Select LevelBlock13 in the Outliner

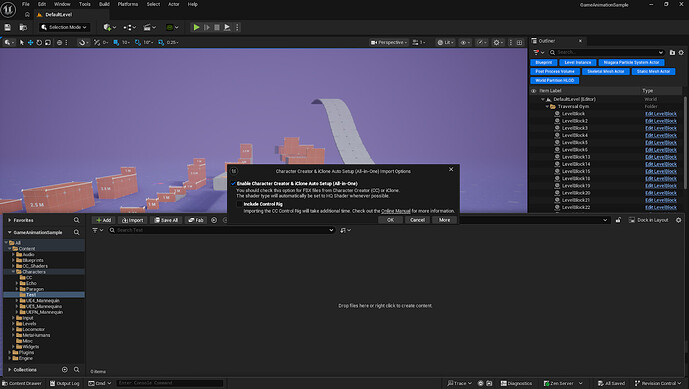576,157
